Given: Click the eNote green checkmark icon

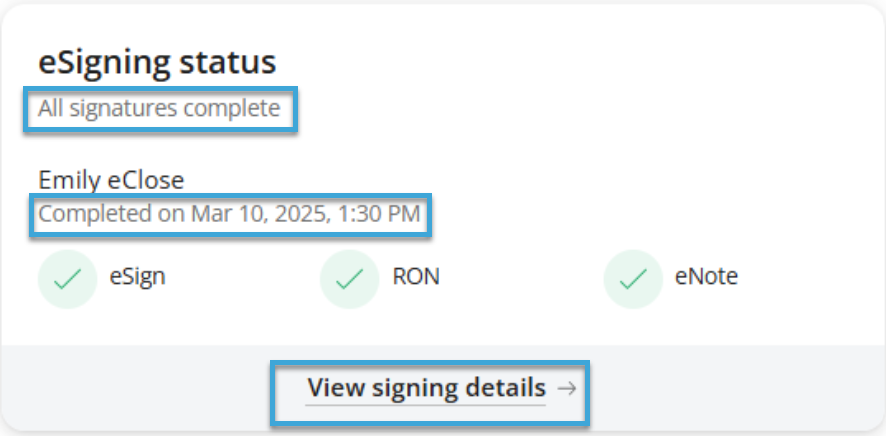Looking at the screenshot, I should (x=633, y=279).
